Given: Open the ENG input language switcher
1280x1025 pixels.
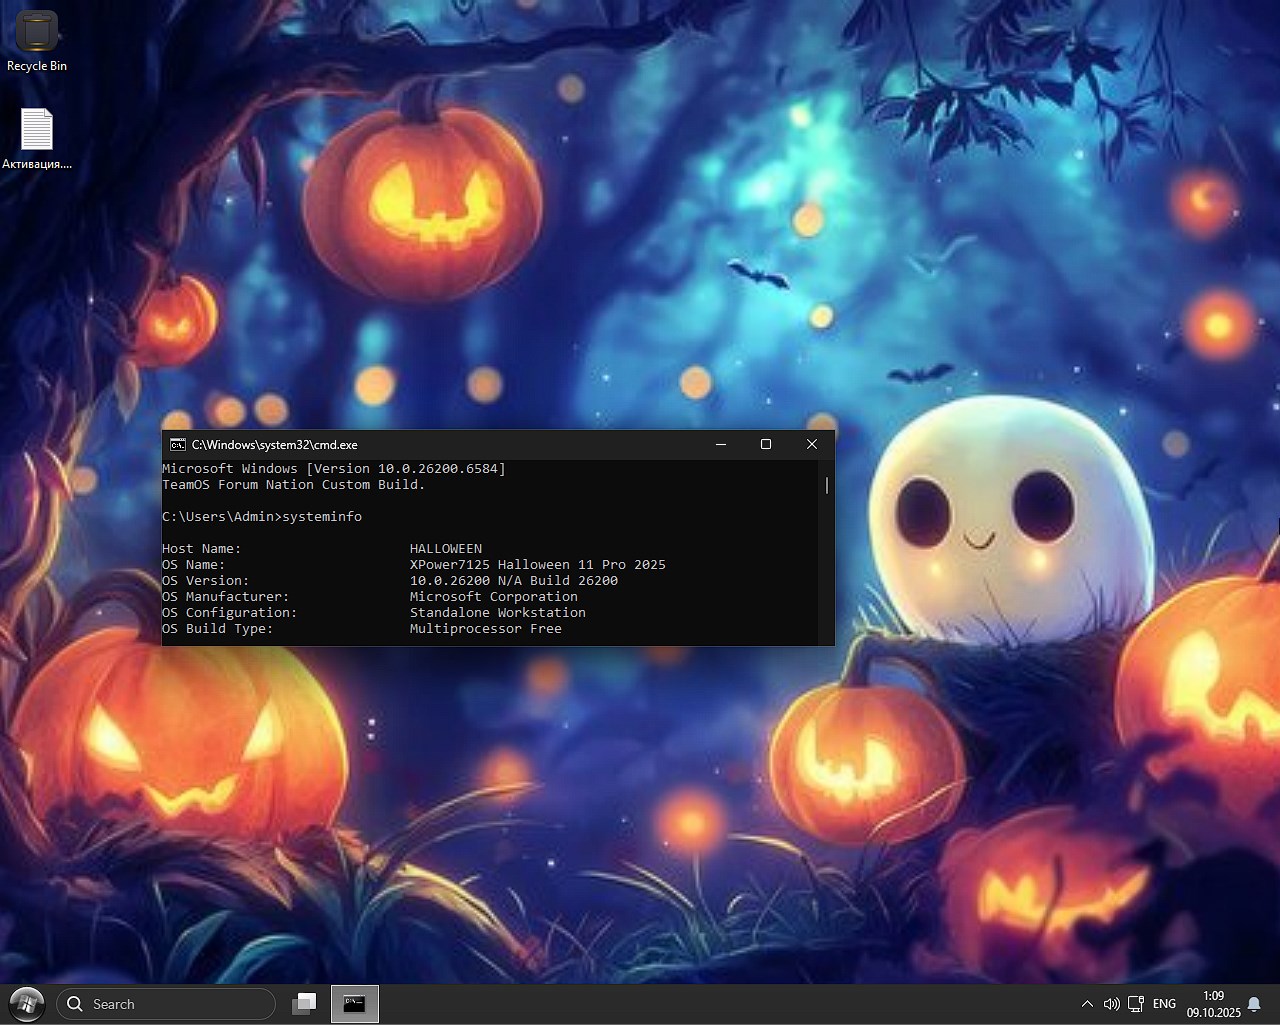Looking at the screenshot, I should [x=1164, y=1004].
